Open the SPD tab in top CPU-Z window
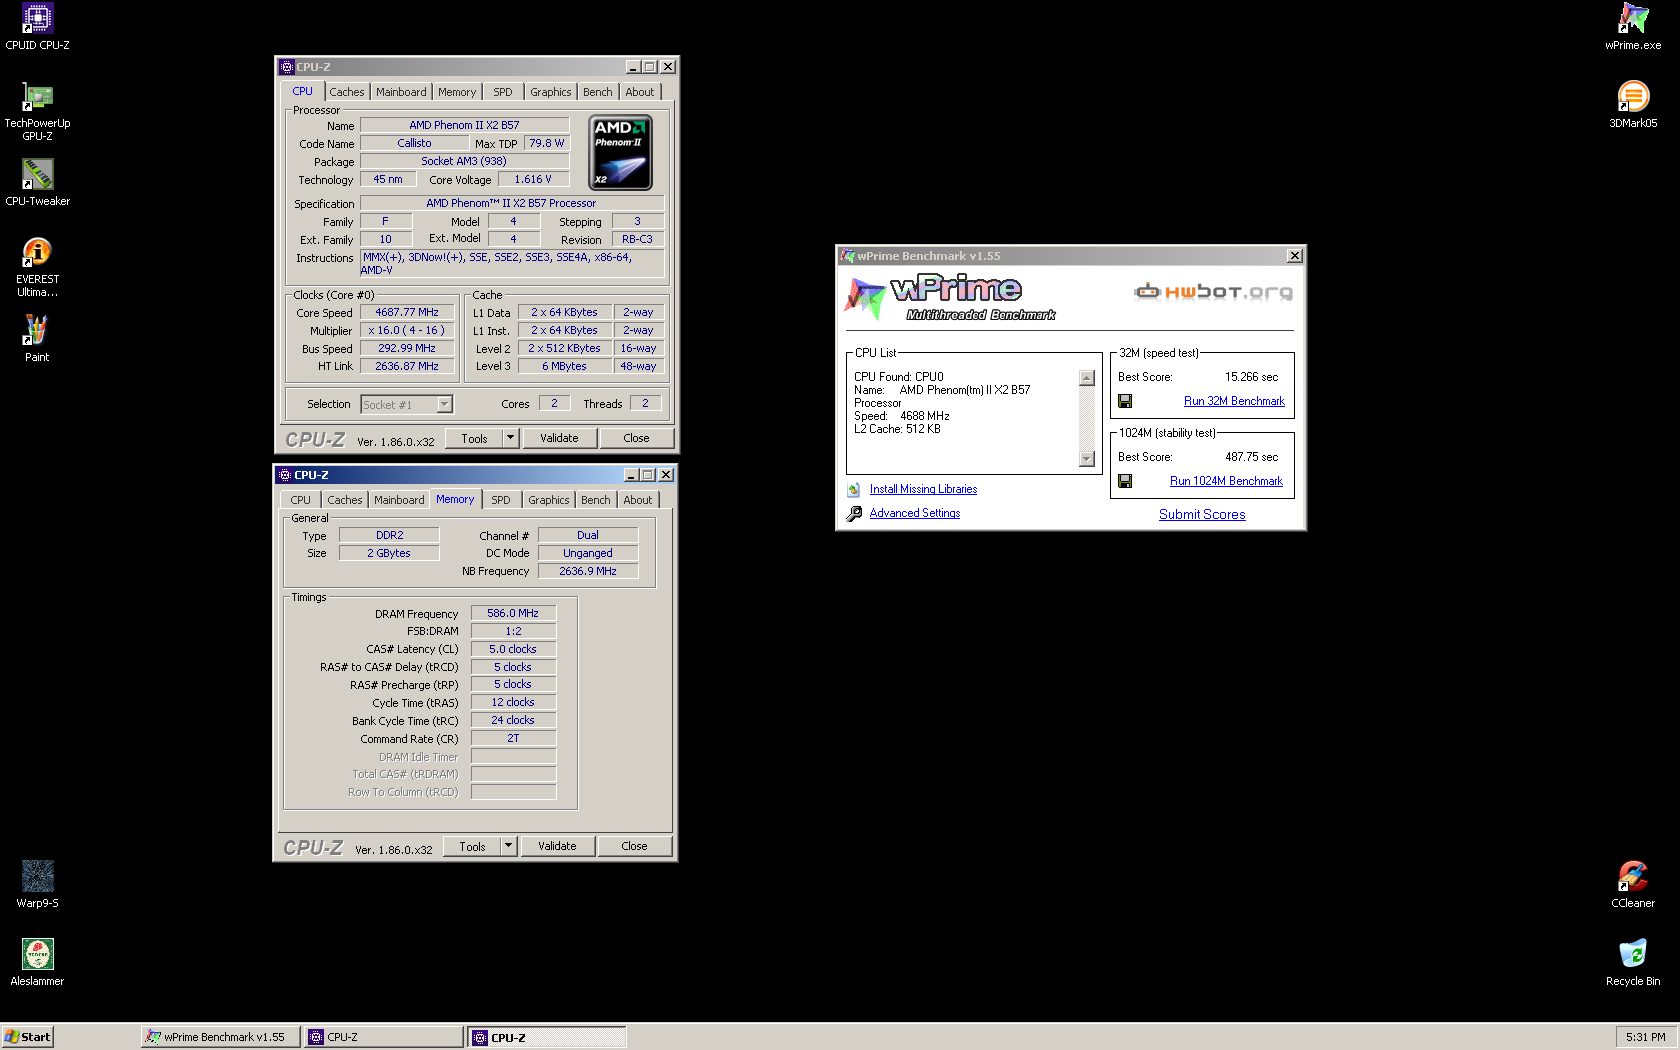 pyautogui.click(x=503, y=92)
